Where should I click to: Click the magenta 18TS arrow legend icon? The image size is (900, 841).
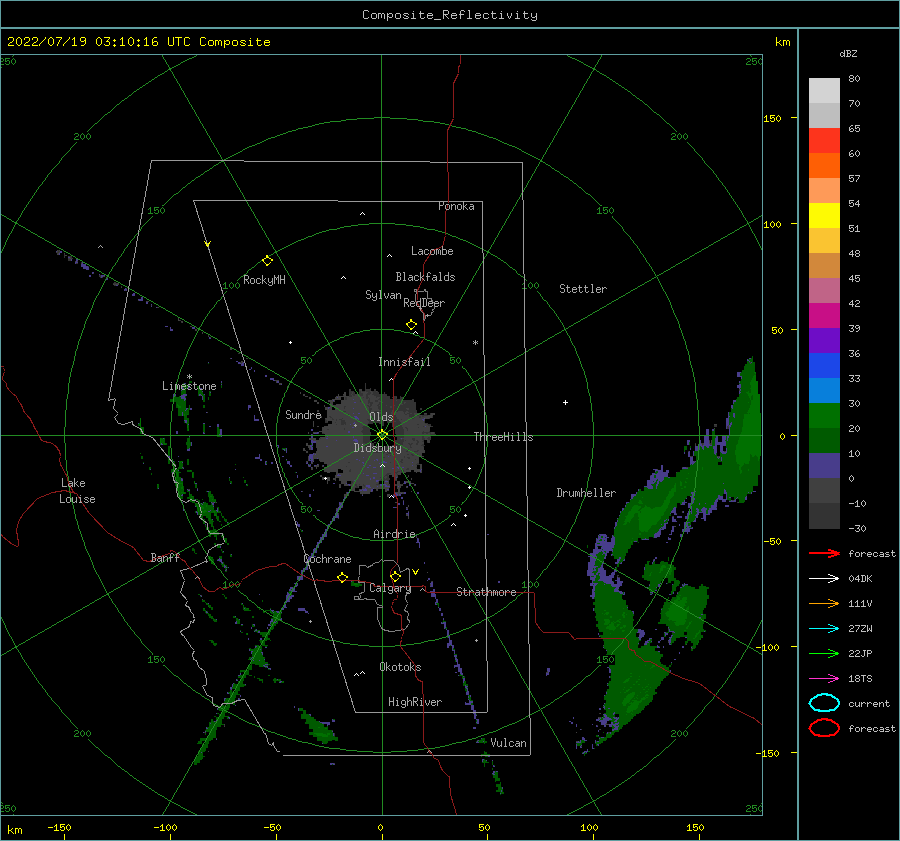pos(824,679)
